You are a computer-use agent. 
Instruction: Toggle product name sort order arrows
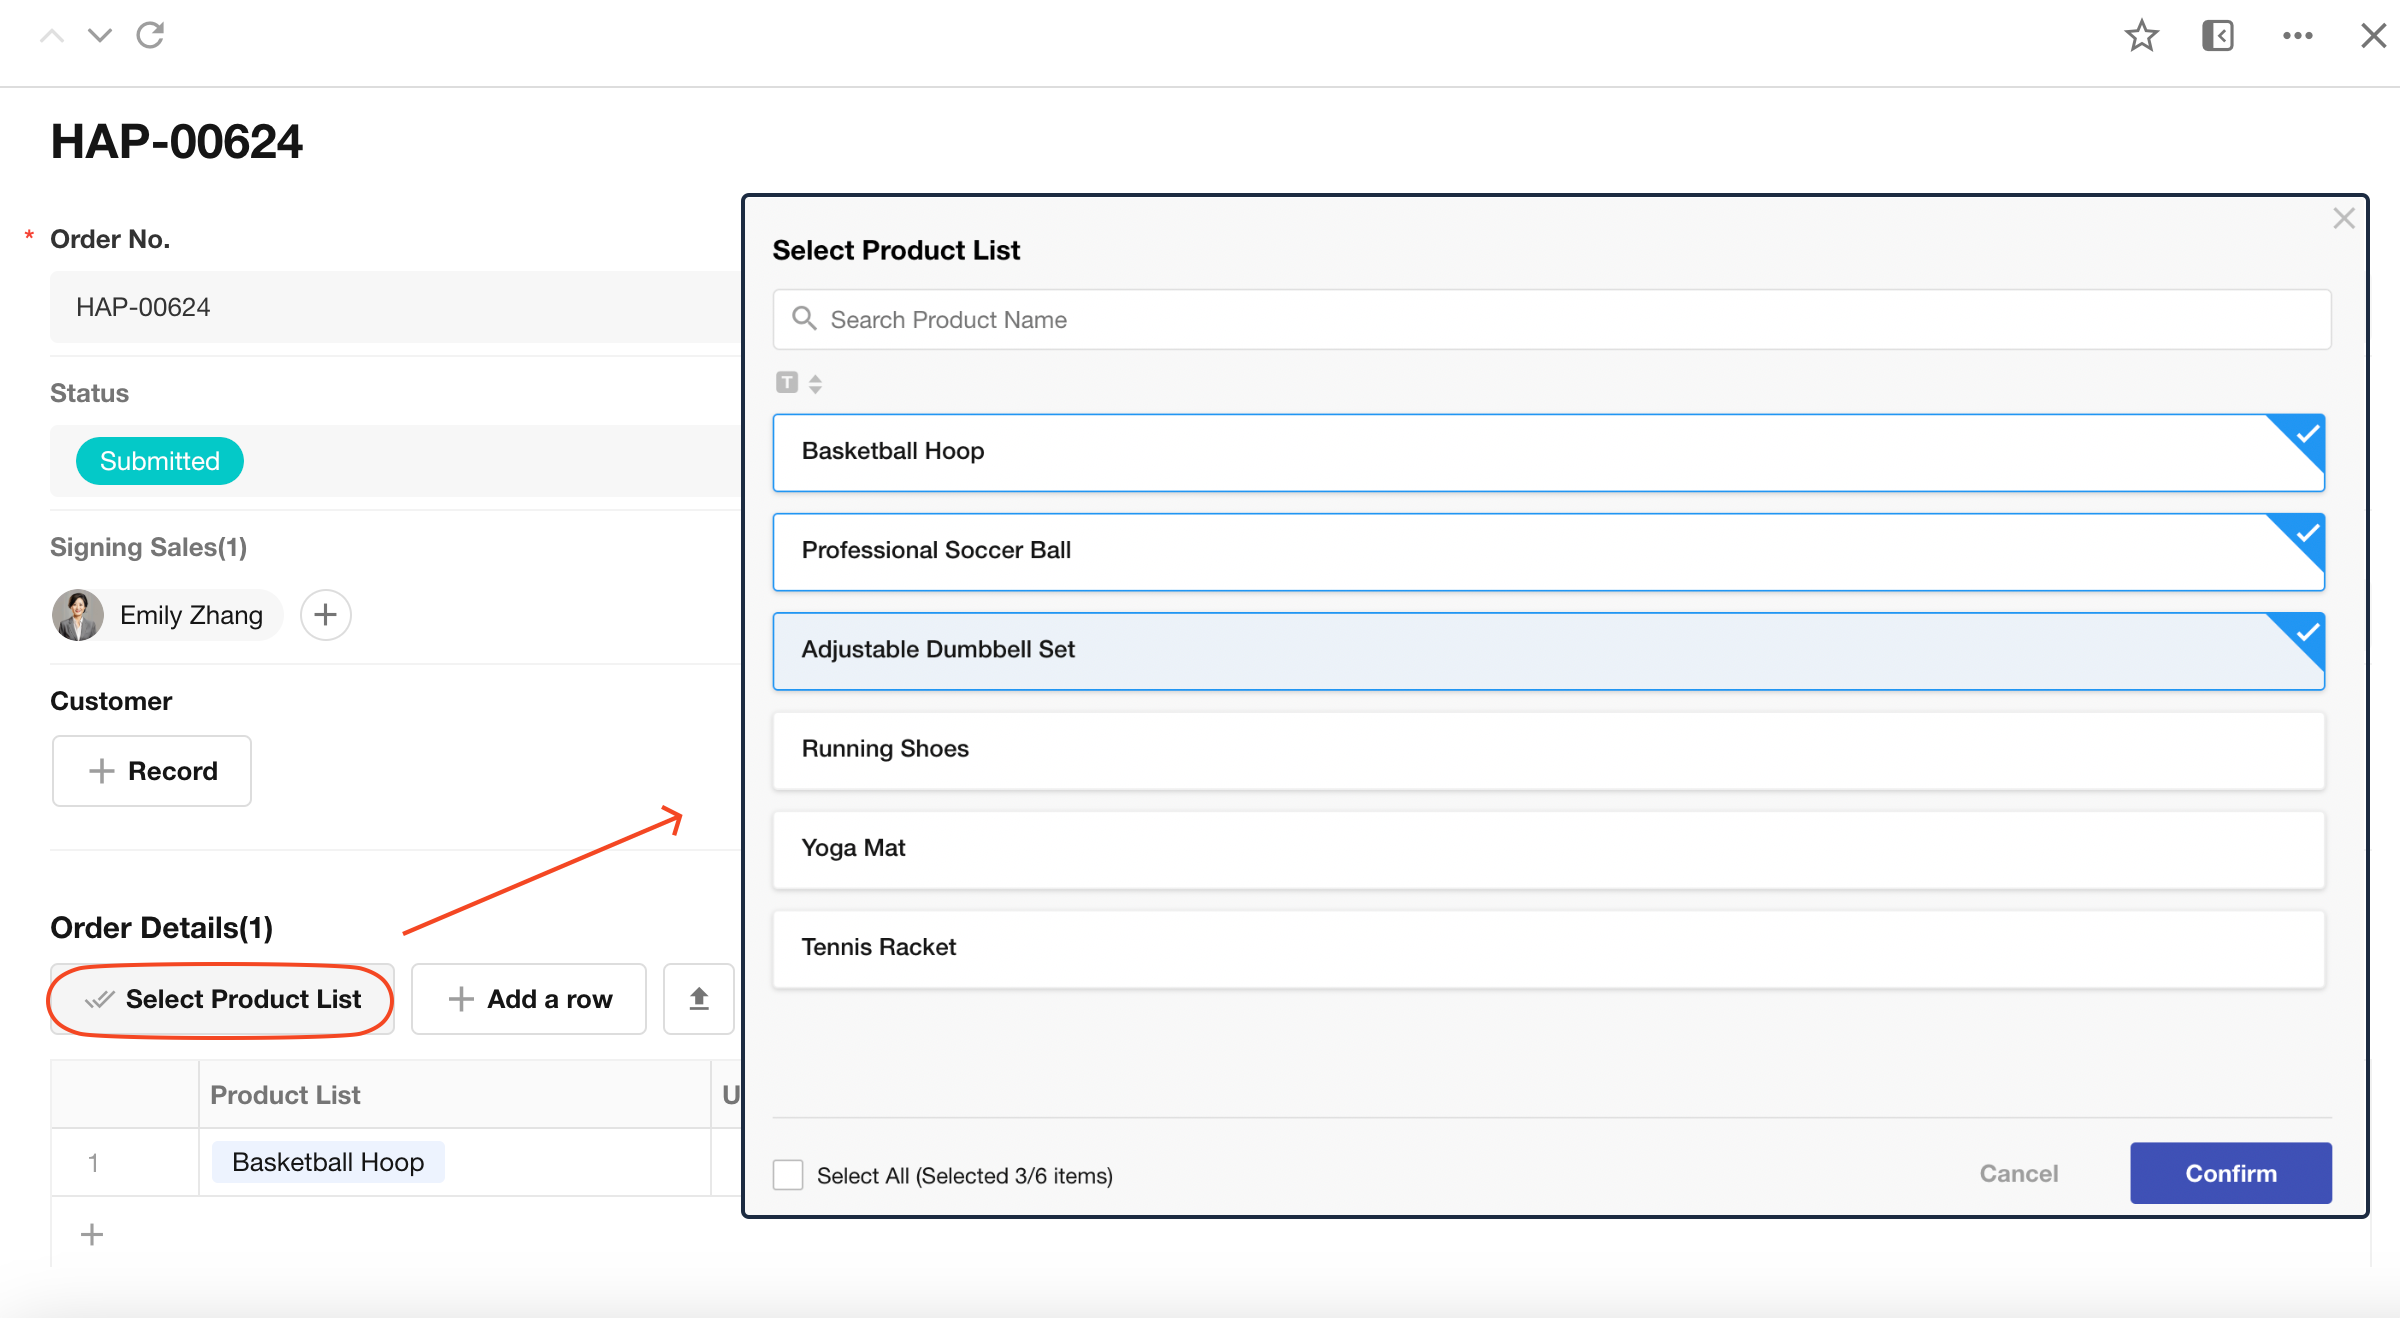pyautogui.click(x=815, y=384)
